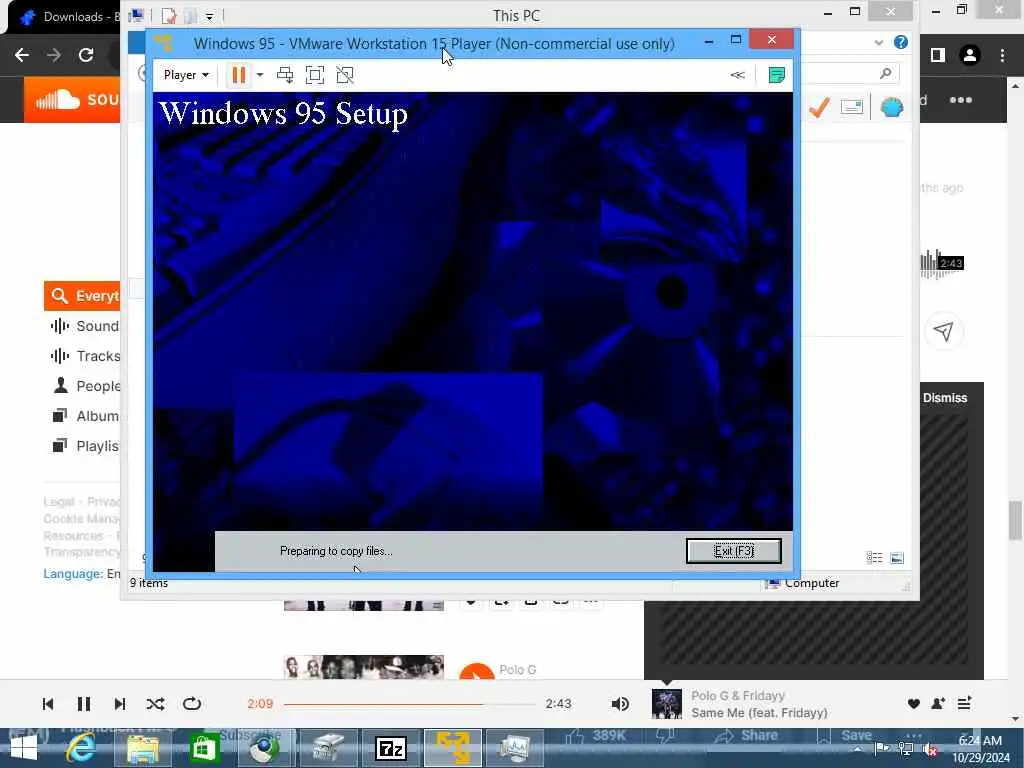
Task: Open browser side panel icon
Action: pyautogui.click(x=938, y=56)
